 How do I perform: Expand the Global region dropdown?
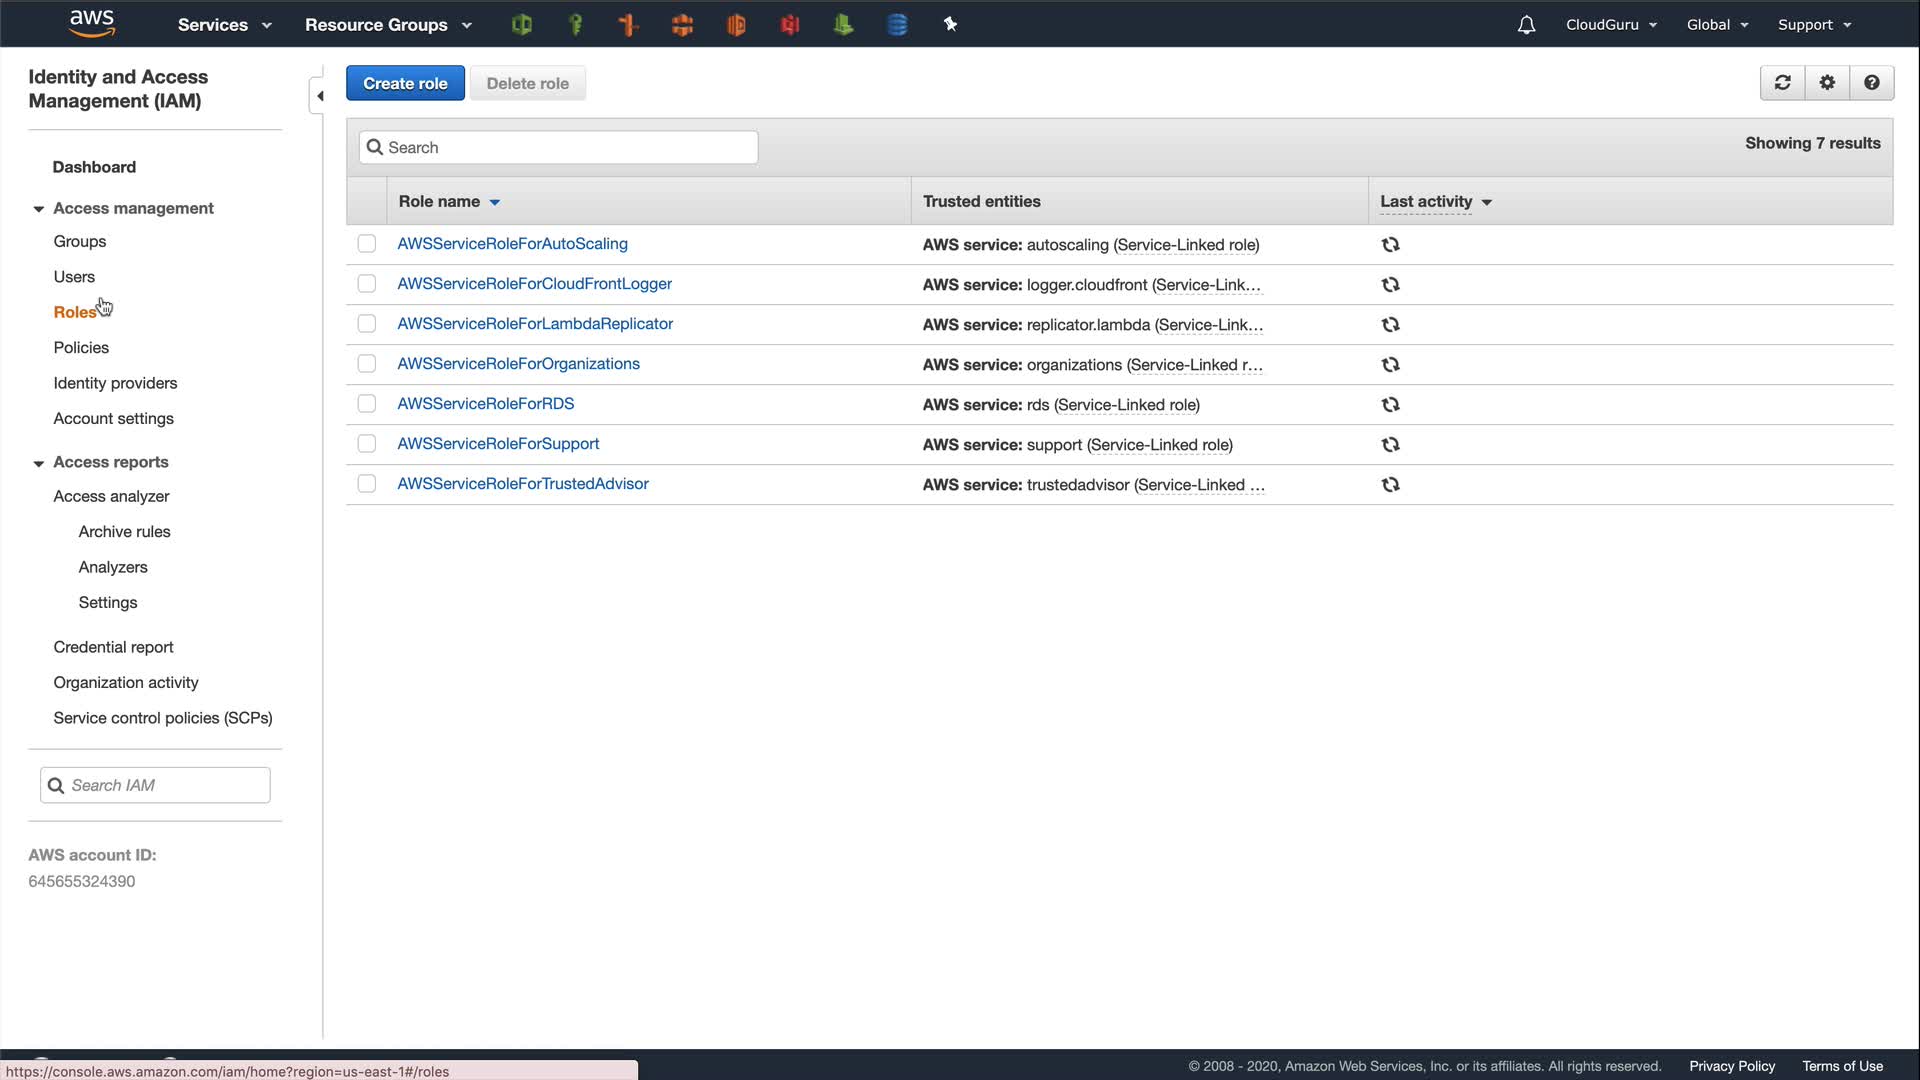point(1717,25)
